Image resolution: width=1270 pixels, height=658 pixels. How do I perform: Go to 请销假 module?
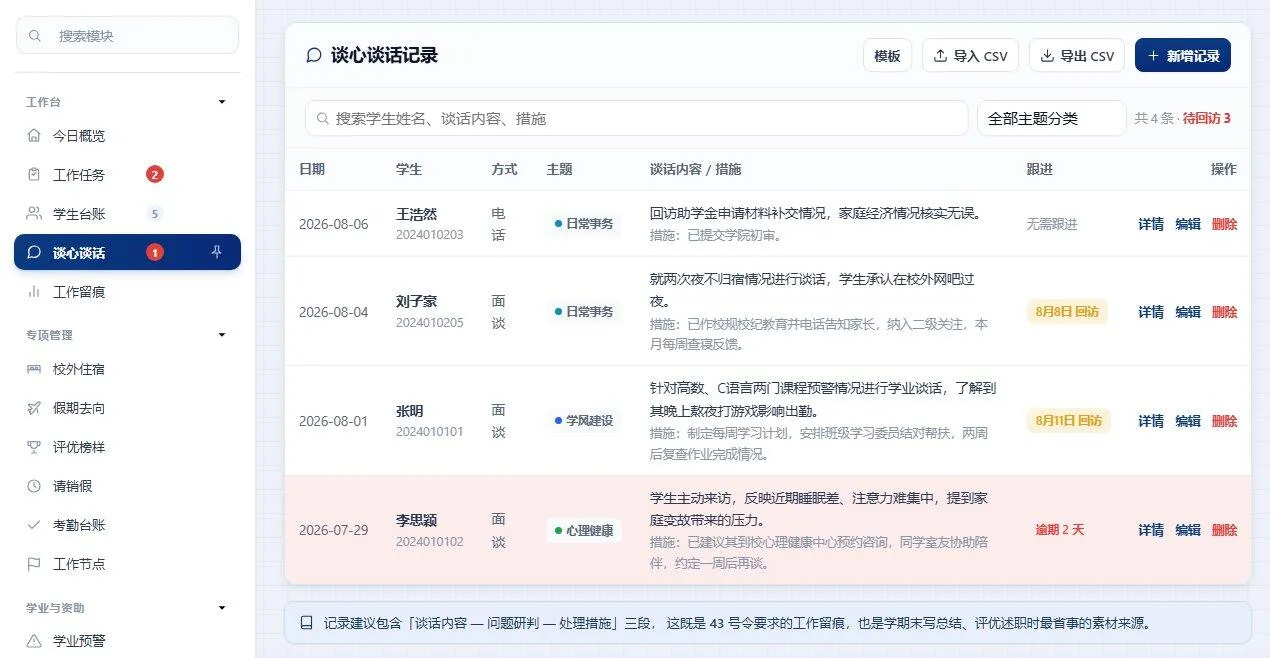(x=127, y=486)
